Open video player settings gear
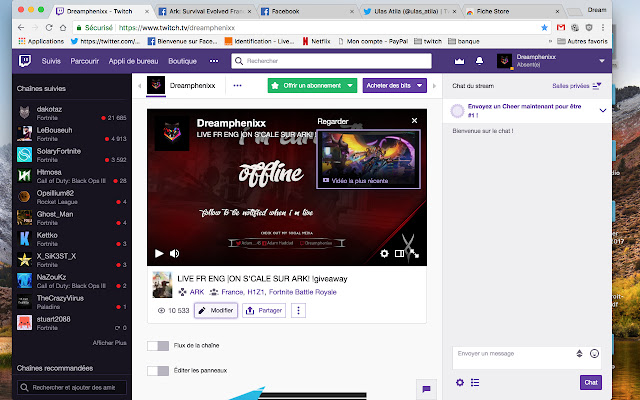 384,253
